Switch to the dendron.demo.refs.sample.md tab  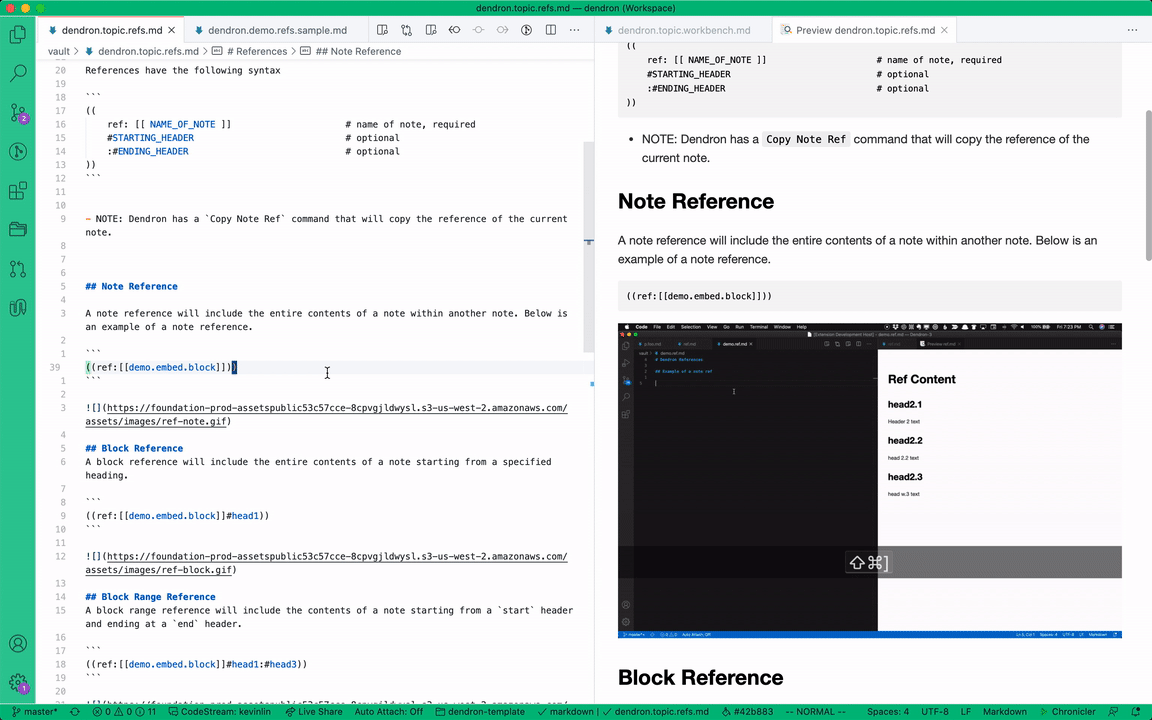coord(277,30)
